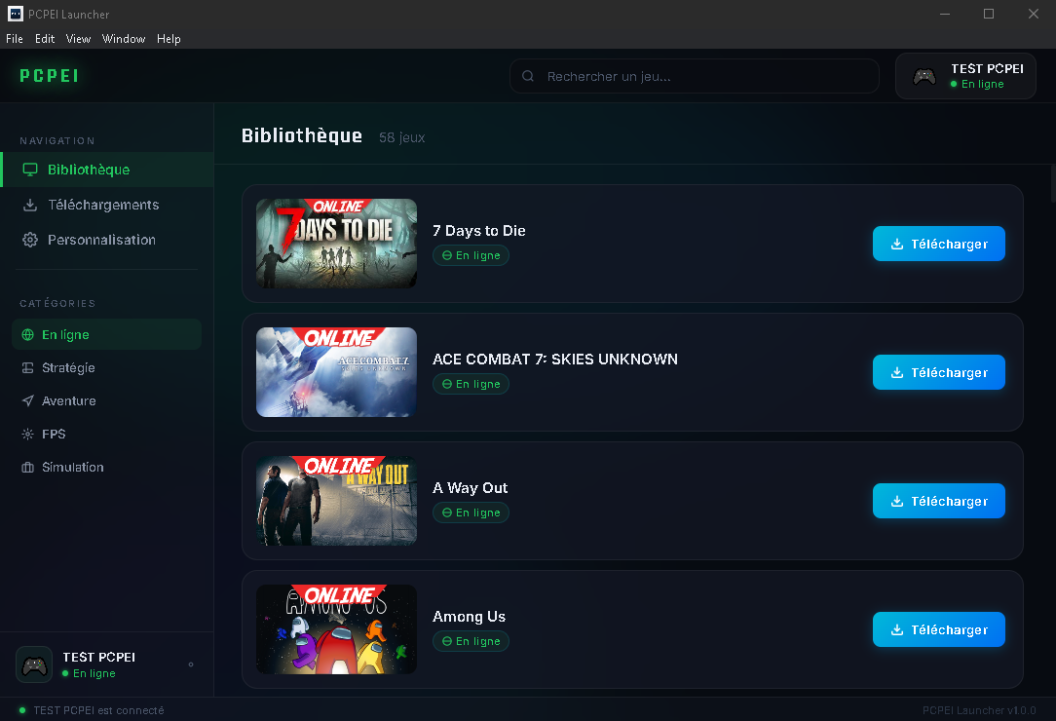This screenshot has height=721, width=1056.
Task: Click the Bibliothèque page heading
Action: tap(302, 136)
